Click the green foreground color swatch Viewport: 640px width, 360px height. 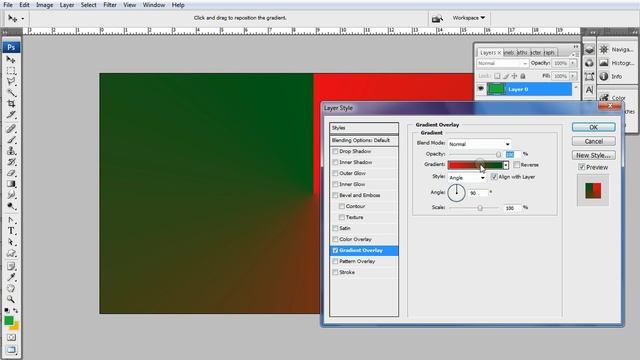[9, 321]
